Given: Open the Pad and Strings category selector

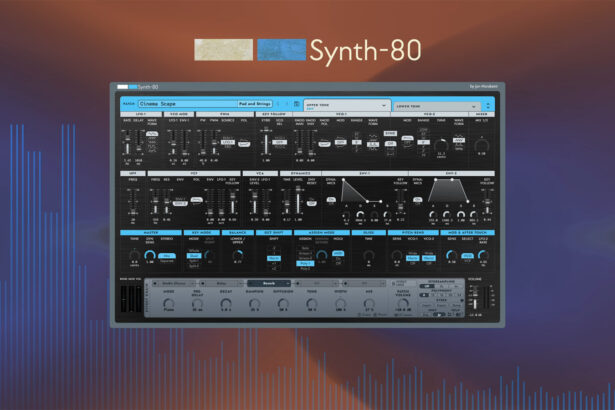Looking at the screenshot, I should 255,104.
